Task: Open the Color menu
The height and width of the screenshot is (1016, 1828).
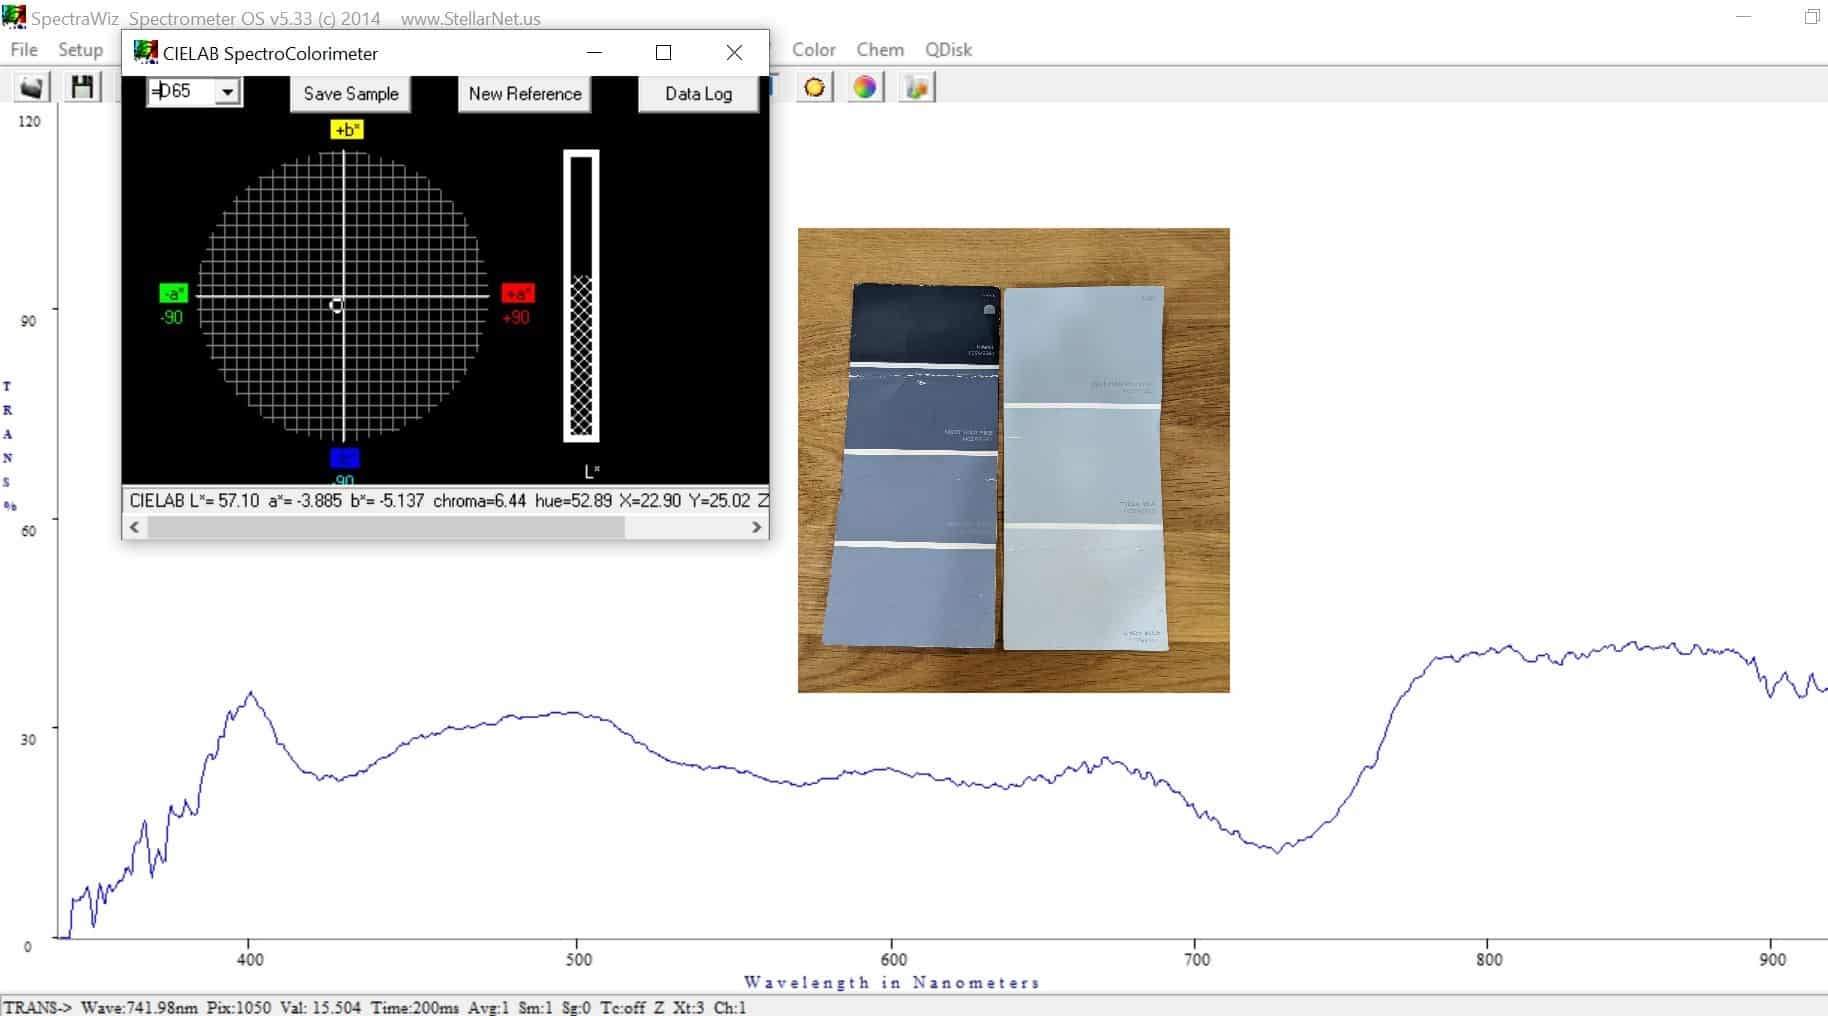Action: point(813,50)
